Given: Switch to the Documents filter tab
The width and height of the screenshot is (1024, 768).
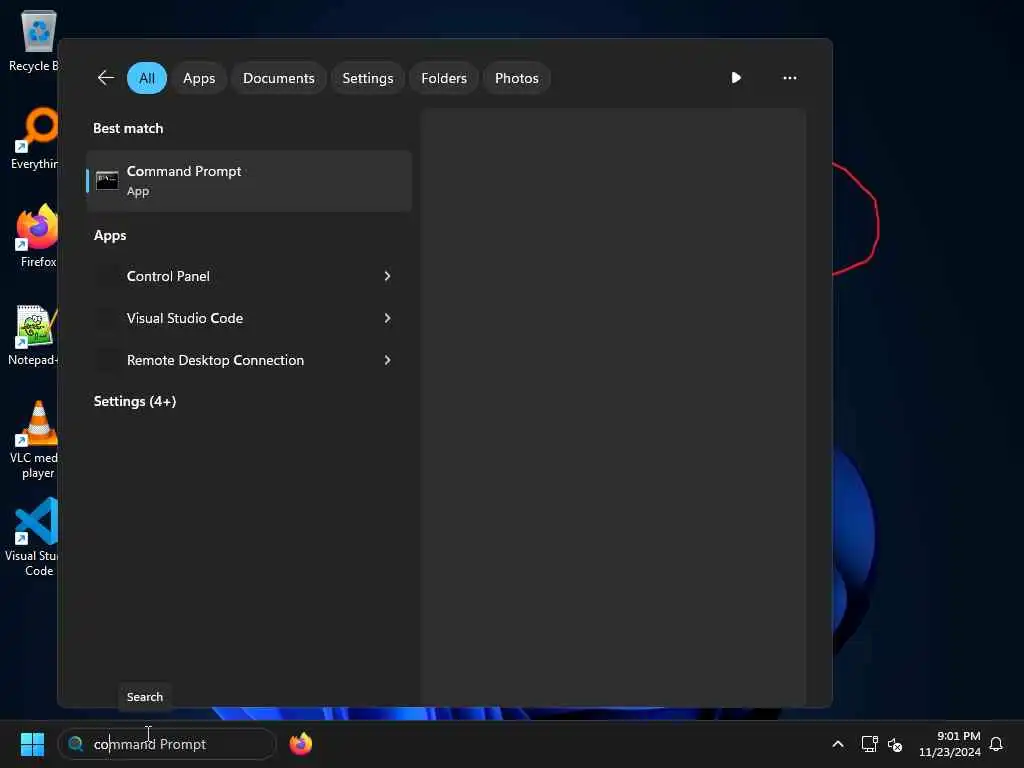Looking at the screenshot, I should 279,78.
